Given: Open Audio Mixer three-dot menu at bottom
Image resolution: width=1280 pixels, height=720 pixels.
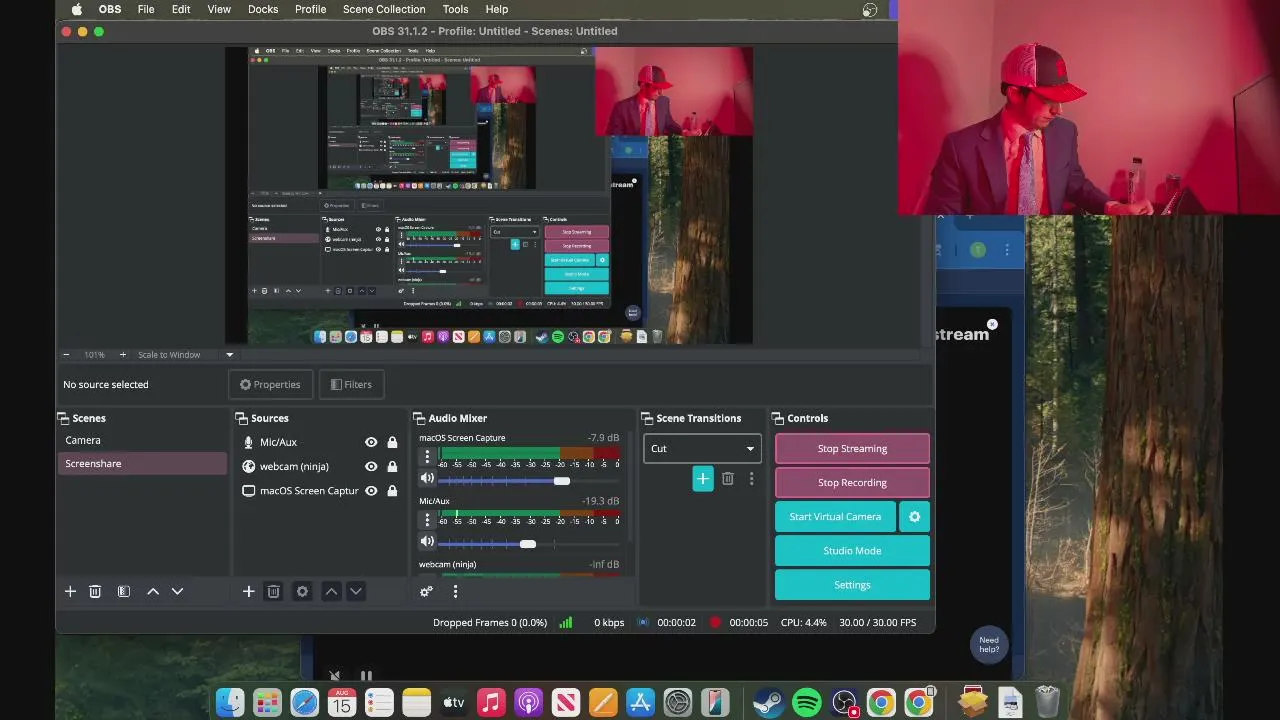Looking at the screenshot, I should (x=455, y=591).
